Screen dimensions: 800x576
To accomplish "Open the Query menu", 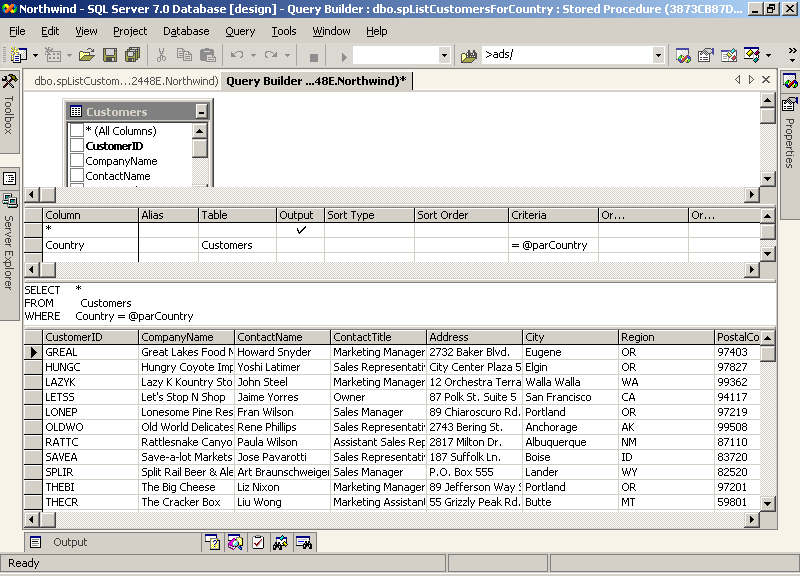I will coord(240,31).
